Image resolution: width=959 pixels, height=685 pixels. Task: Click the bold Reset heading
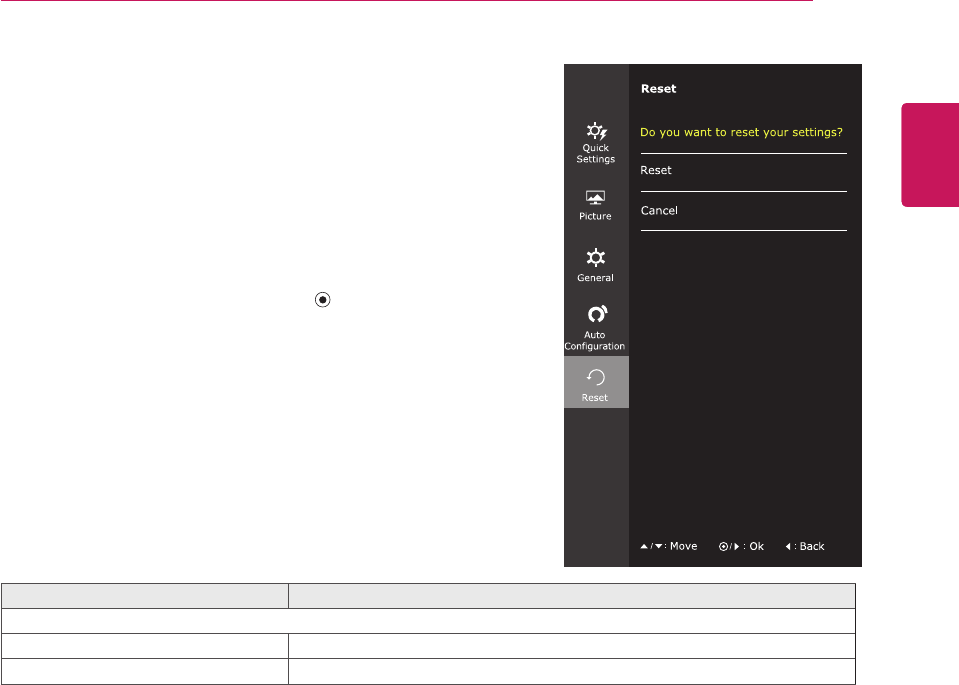[658, 89]
